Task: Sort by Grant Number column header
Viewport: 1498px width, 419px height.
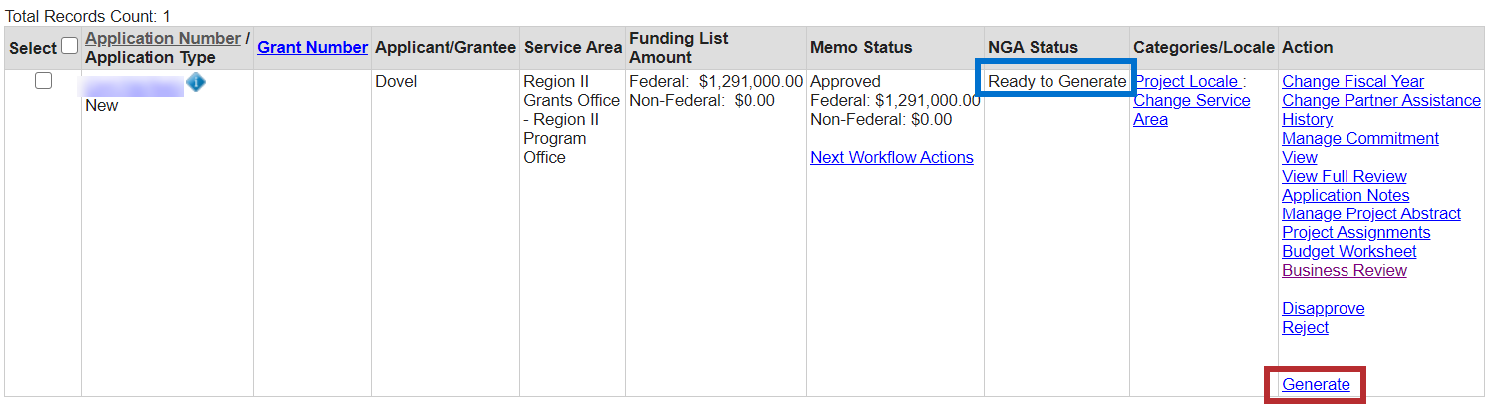Action: tap(312, 47)
